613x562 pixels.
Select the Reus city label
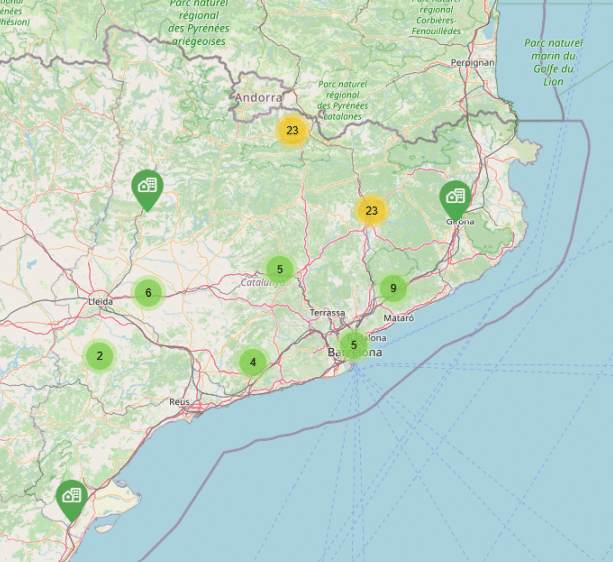click(179, 401)
